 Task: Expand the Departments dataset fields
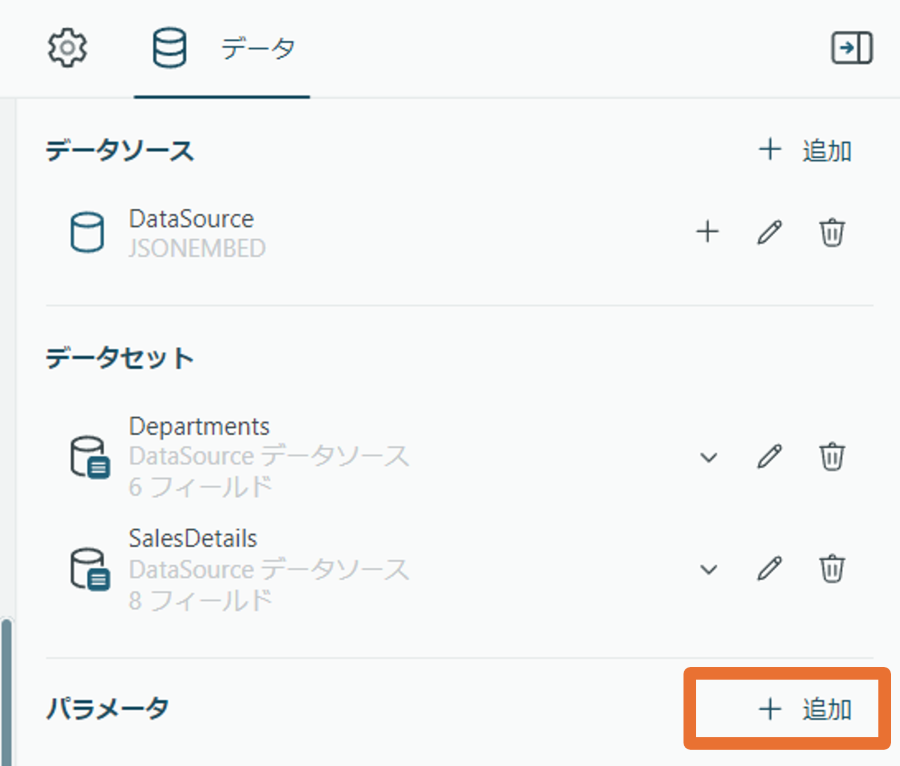click(x=709, y=457)
